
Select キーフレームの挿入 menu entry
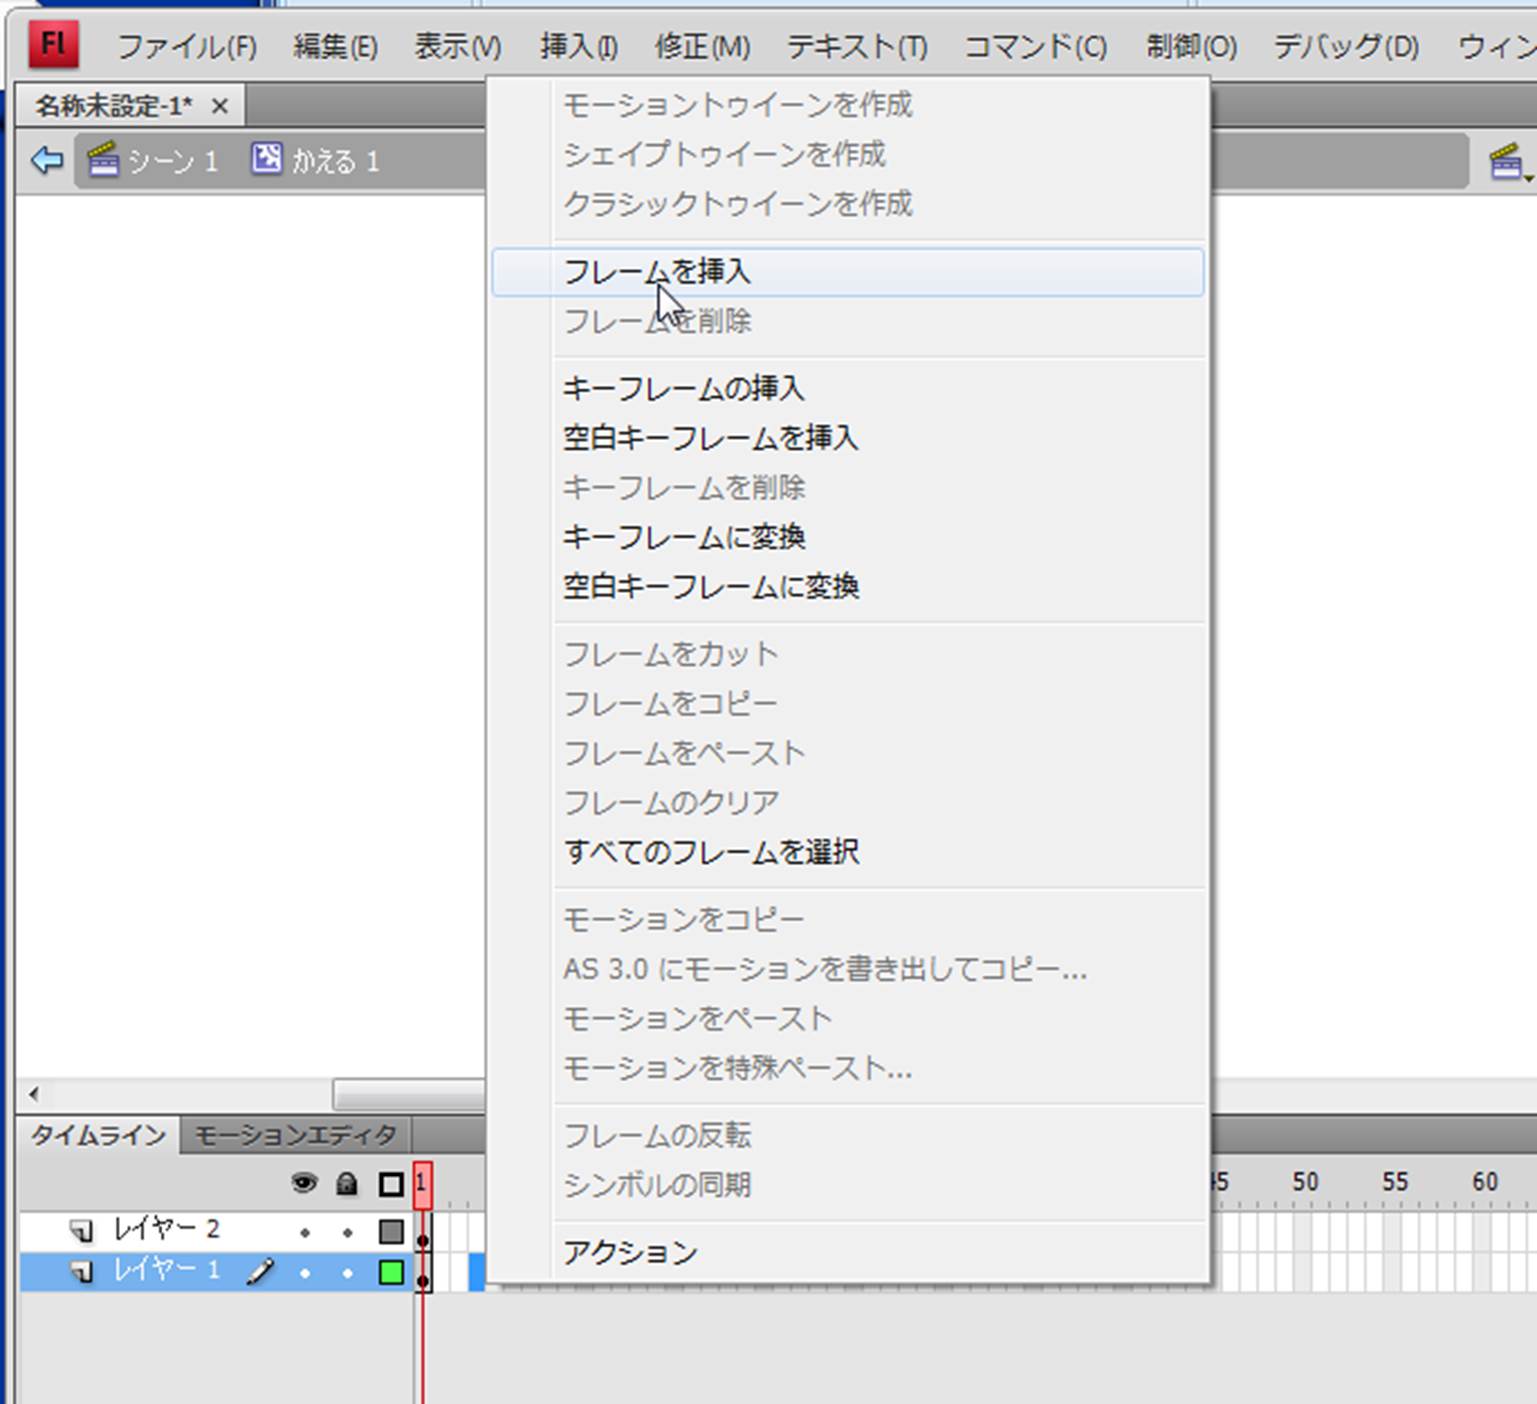683,388
